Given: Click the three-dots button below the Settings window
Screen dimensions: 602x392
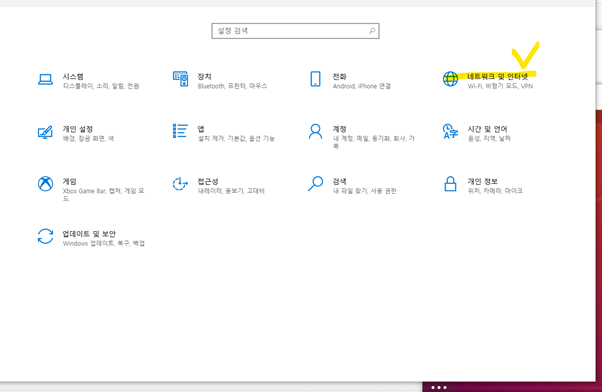Looking at the screenshot, I should (x=439, y=387).
